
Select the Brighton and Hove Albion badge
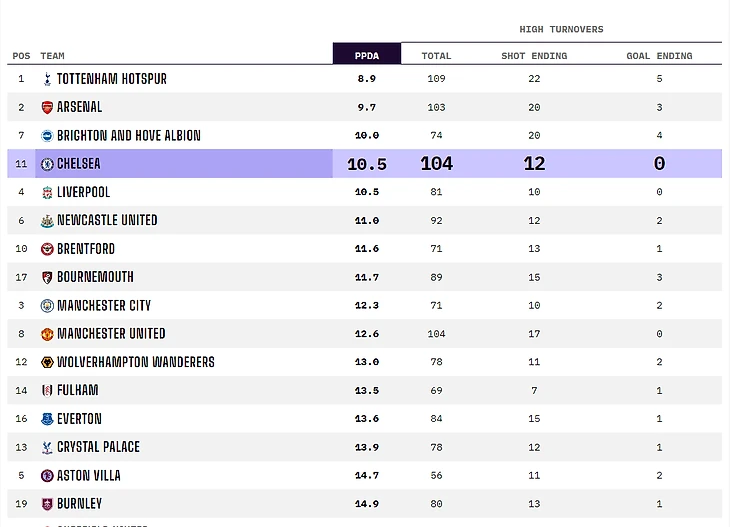(x=47, y=135)
